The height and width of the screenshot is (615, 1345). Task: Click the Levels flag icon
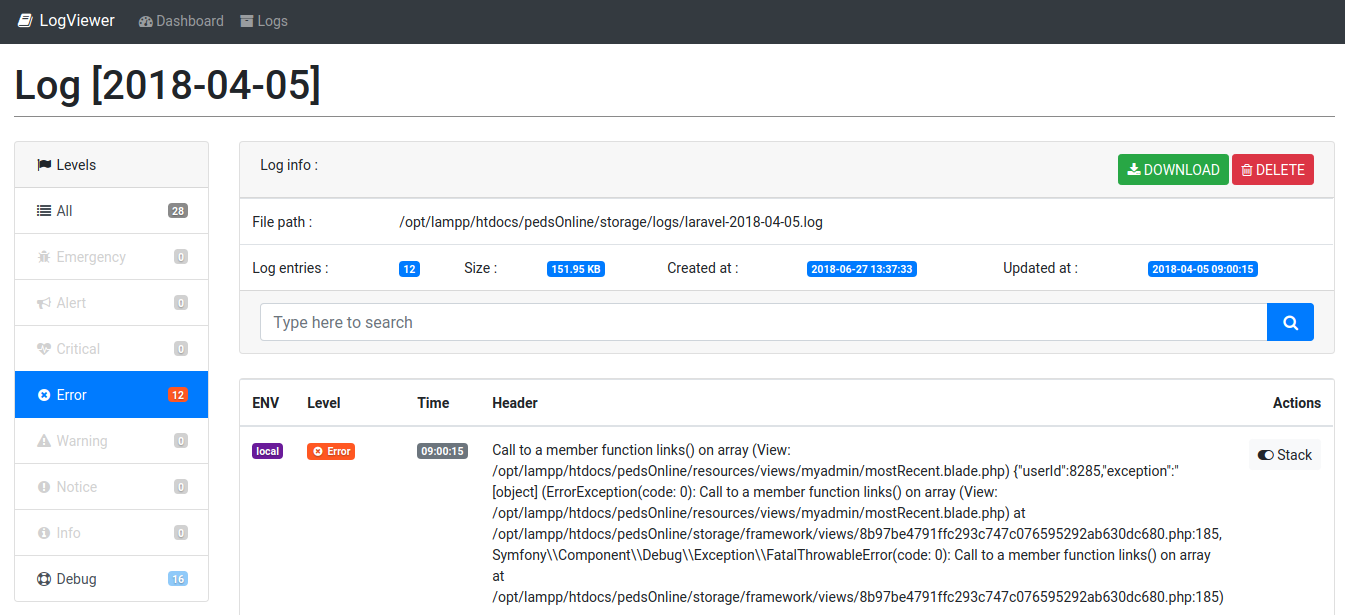point(44,165)
